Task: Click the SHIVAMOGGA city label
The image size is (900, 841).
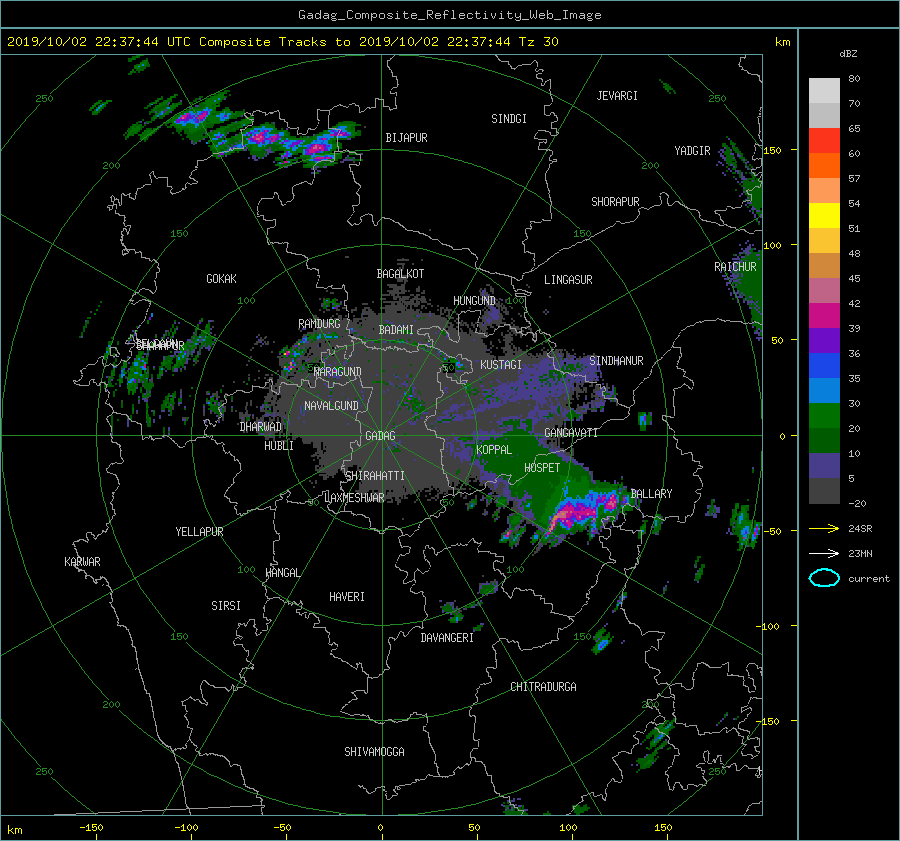Action: 374,752
